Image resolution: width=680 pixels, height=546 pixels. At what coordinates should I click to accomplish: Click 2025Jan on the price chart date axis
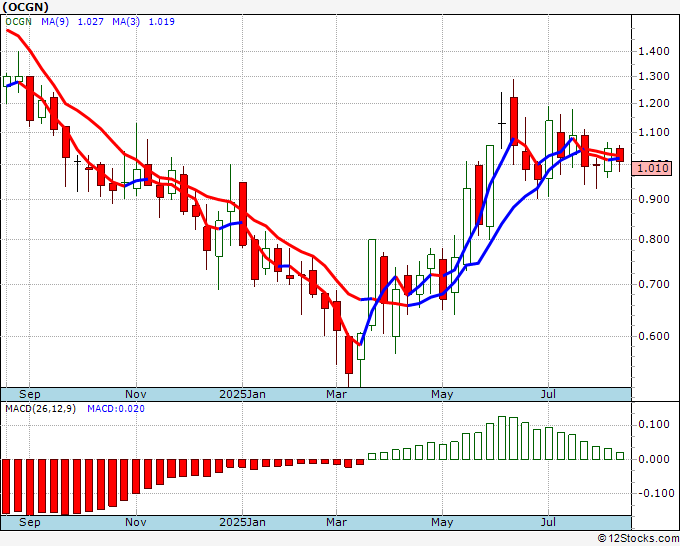(242, 394)
